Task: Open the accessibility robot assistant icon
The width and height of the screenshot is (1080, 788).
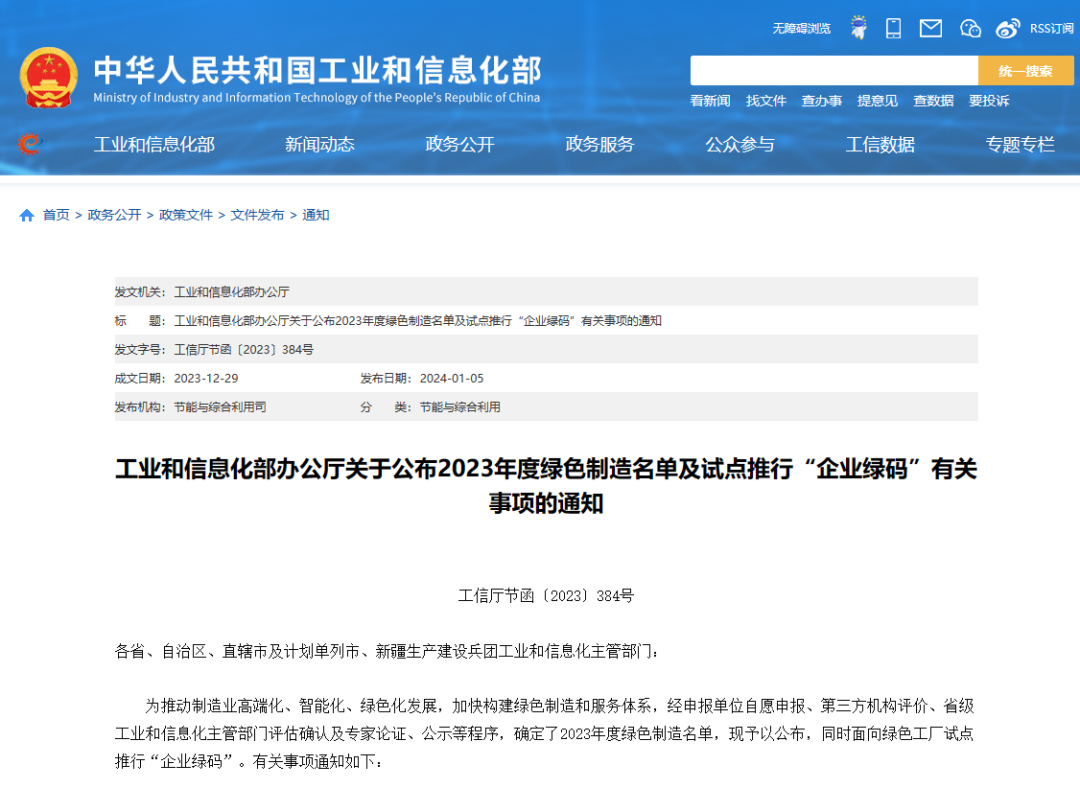Action: coord(858,28)
